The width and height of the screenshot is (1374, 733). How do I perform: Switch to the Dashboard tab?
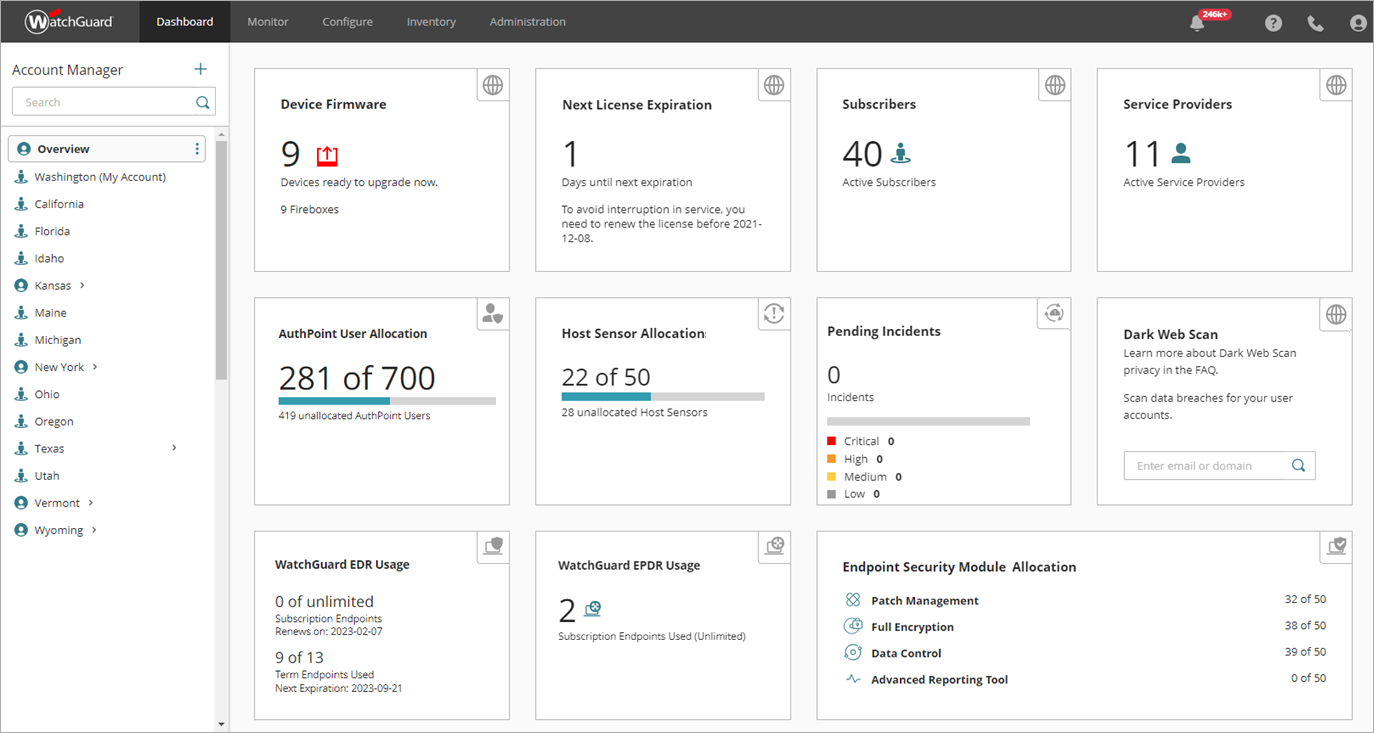[x=185, y=21]
